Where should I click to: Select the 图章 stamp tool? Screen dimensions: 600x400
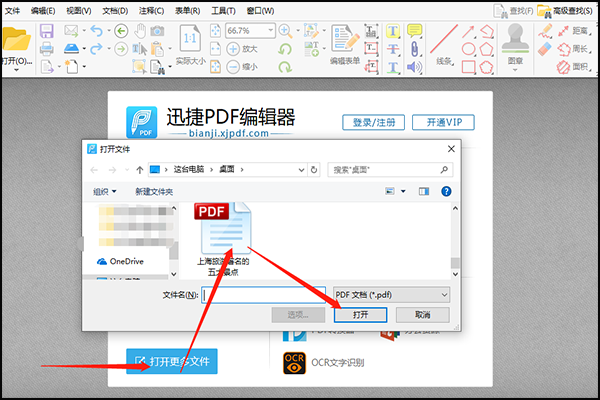515,43
